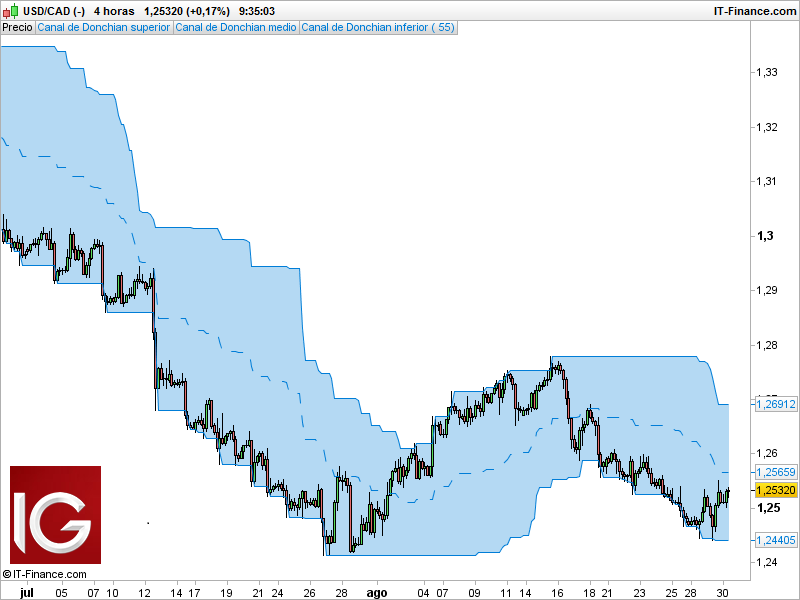Click the 1,25 price axis label

click(768, 508)
